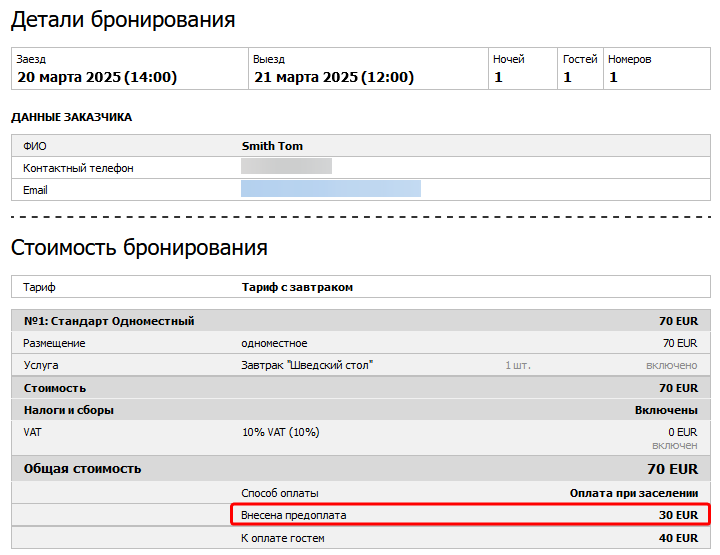The width and height of the screenshot is (720, 555).
Task: Click the 'Общая стоимость' total label
Action: [82, 469]
